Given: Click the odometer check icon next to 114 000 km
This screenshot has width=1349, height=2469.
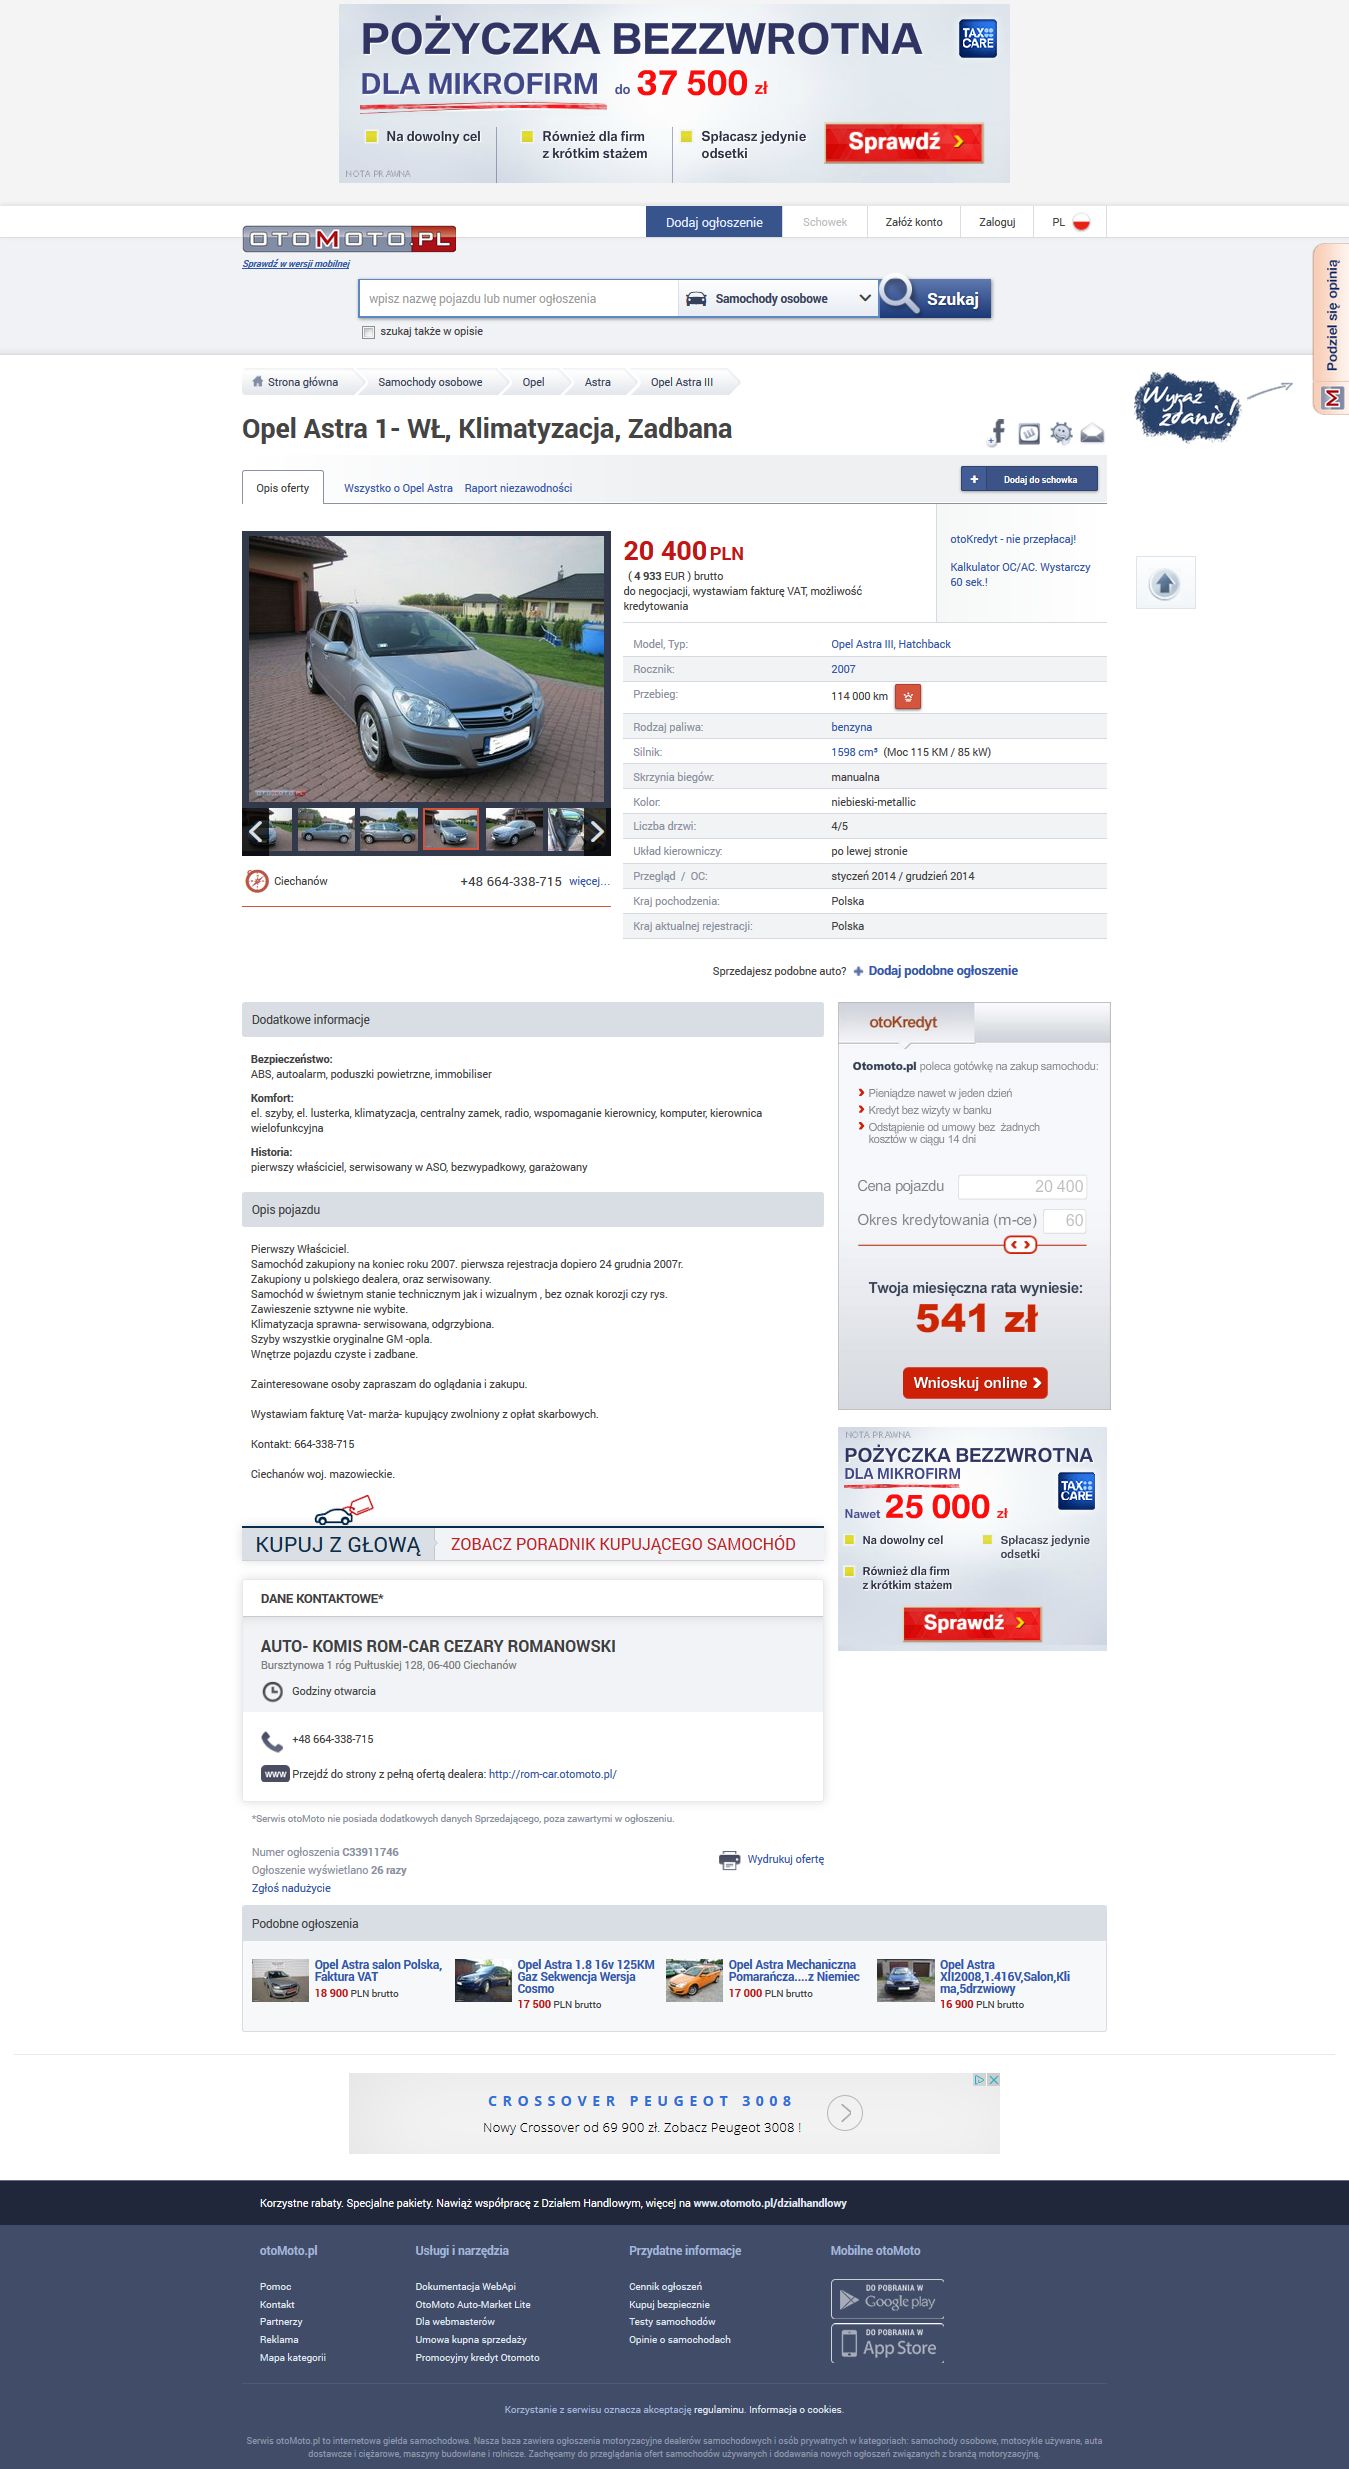Looking at the screenshot, I should pyautogui.click(x=908, y=696).
